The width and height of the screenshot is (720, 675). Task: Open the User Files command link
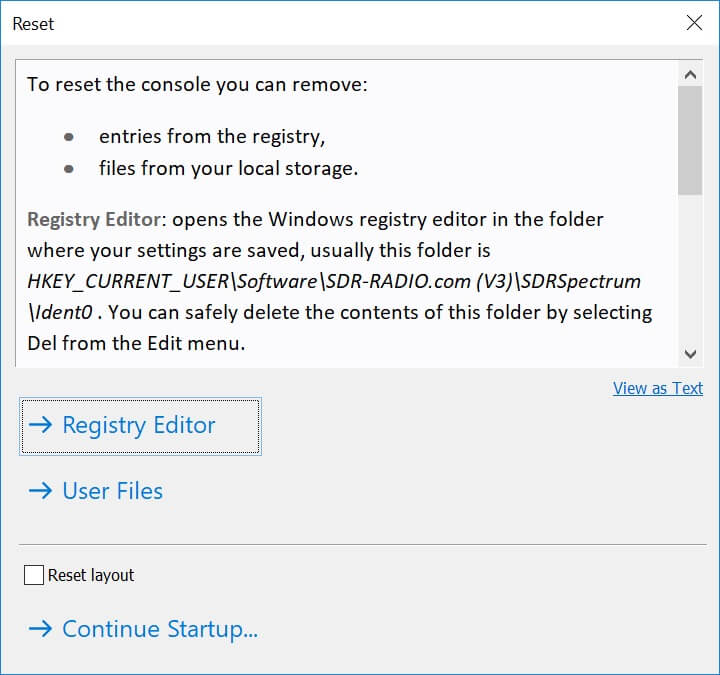112,491
